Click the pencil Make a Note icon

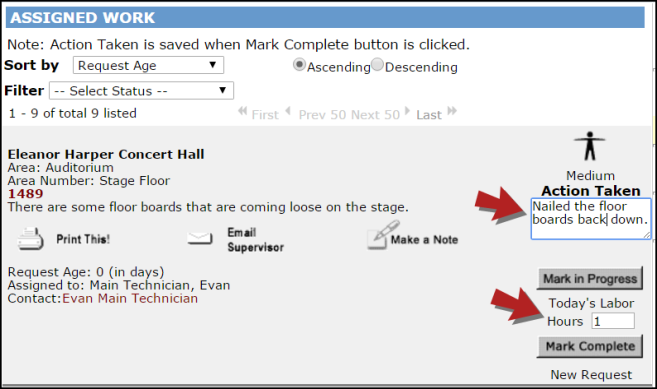[x=383, y=235]
